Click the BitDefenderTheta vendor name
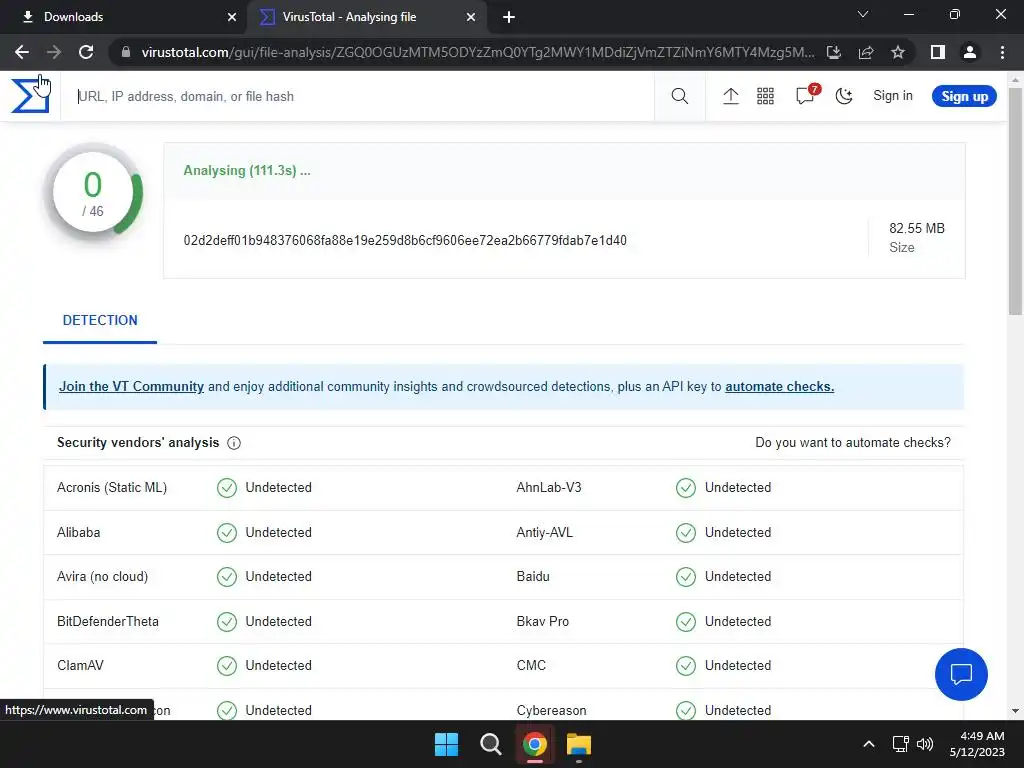Image resolution: width=1024 pixels, height=768 pixels. [x=108, y=622]
